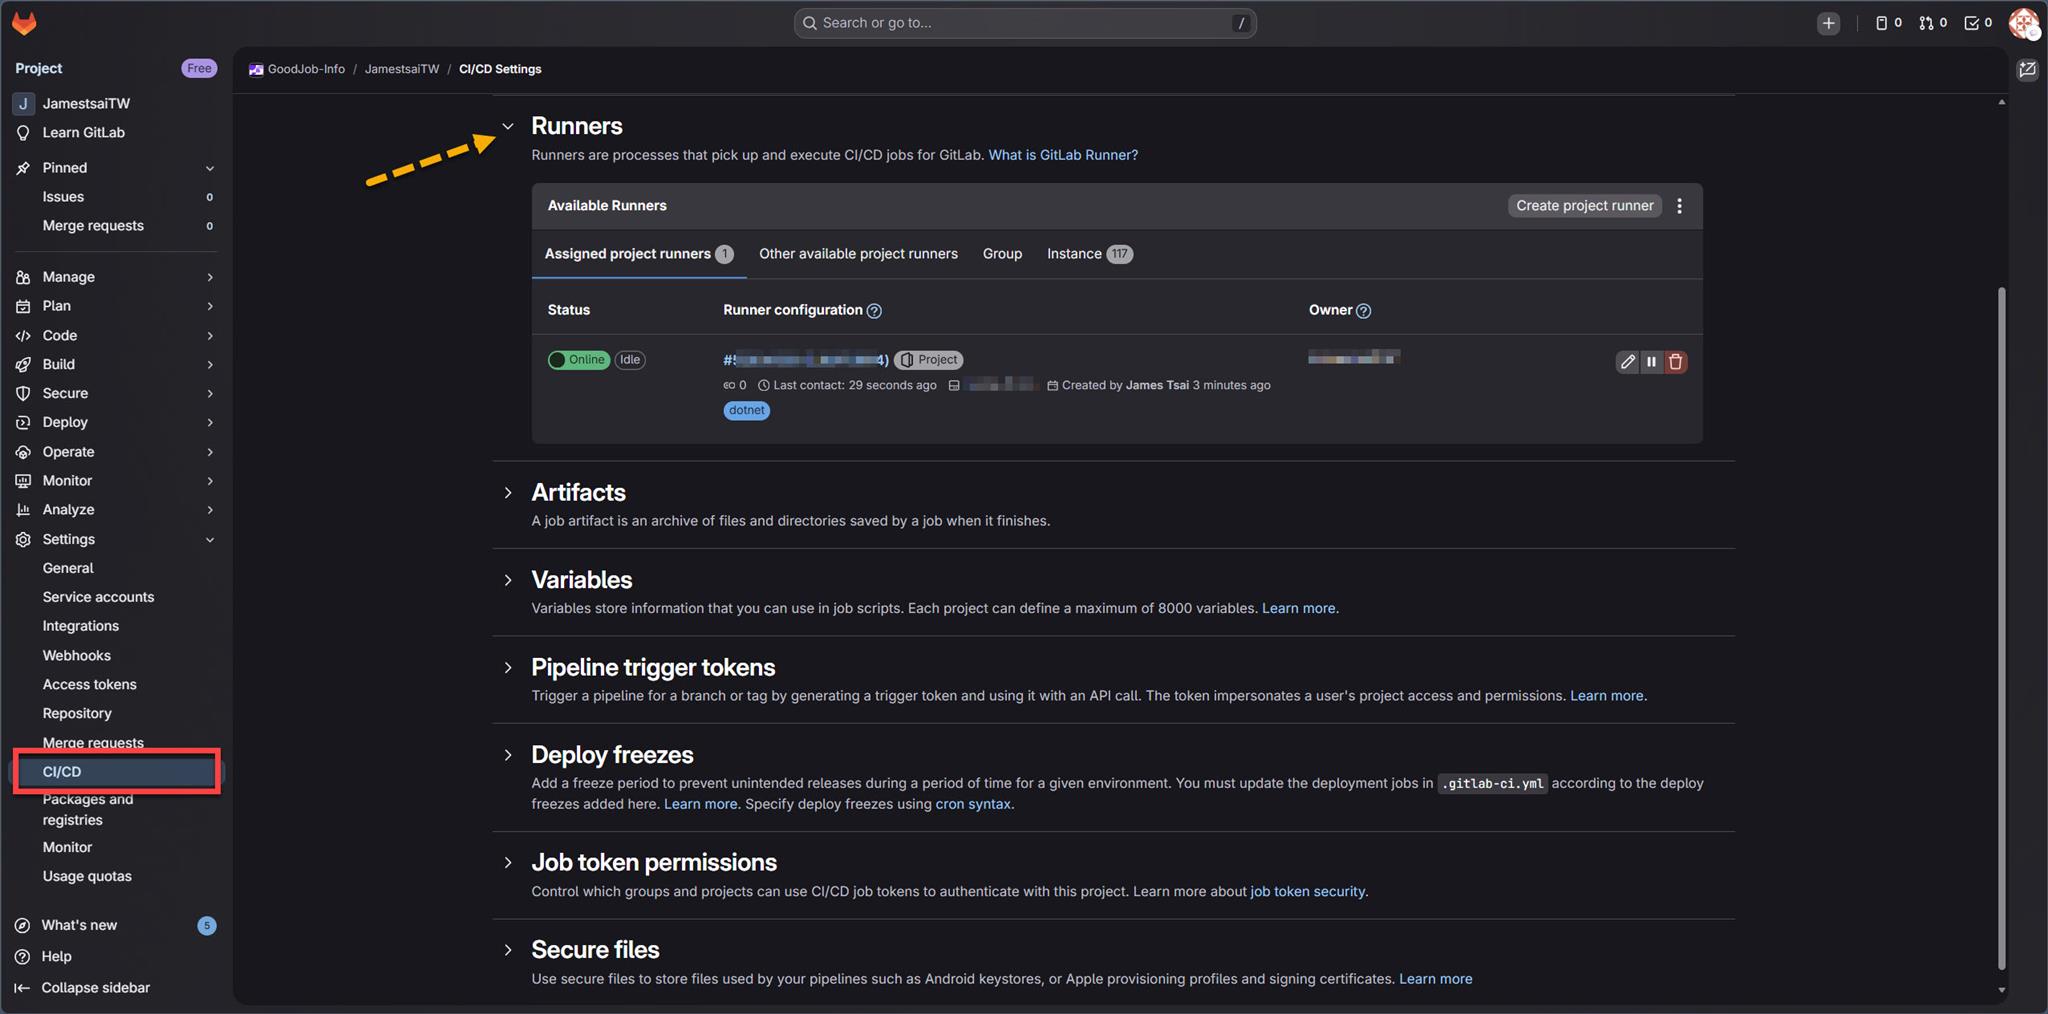Click the Runner configuration help icon
Viewport: 2048px width, 1014px height.
point(874,311)
